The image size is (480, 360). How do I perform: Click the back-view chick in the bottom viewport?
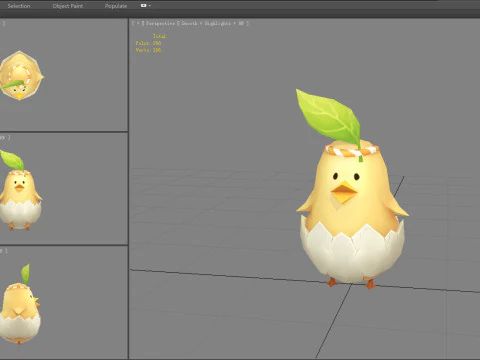click(20, 304)
